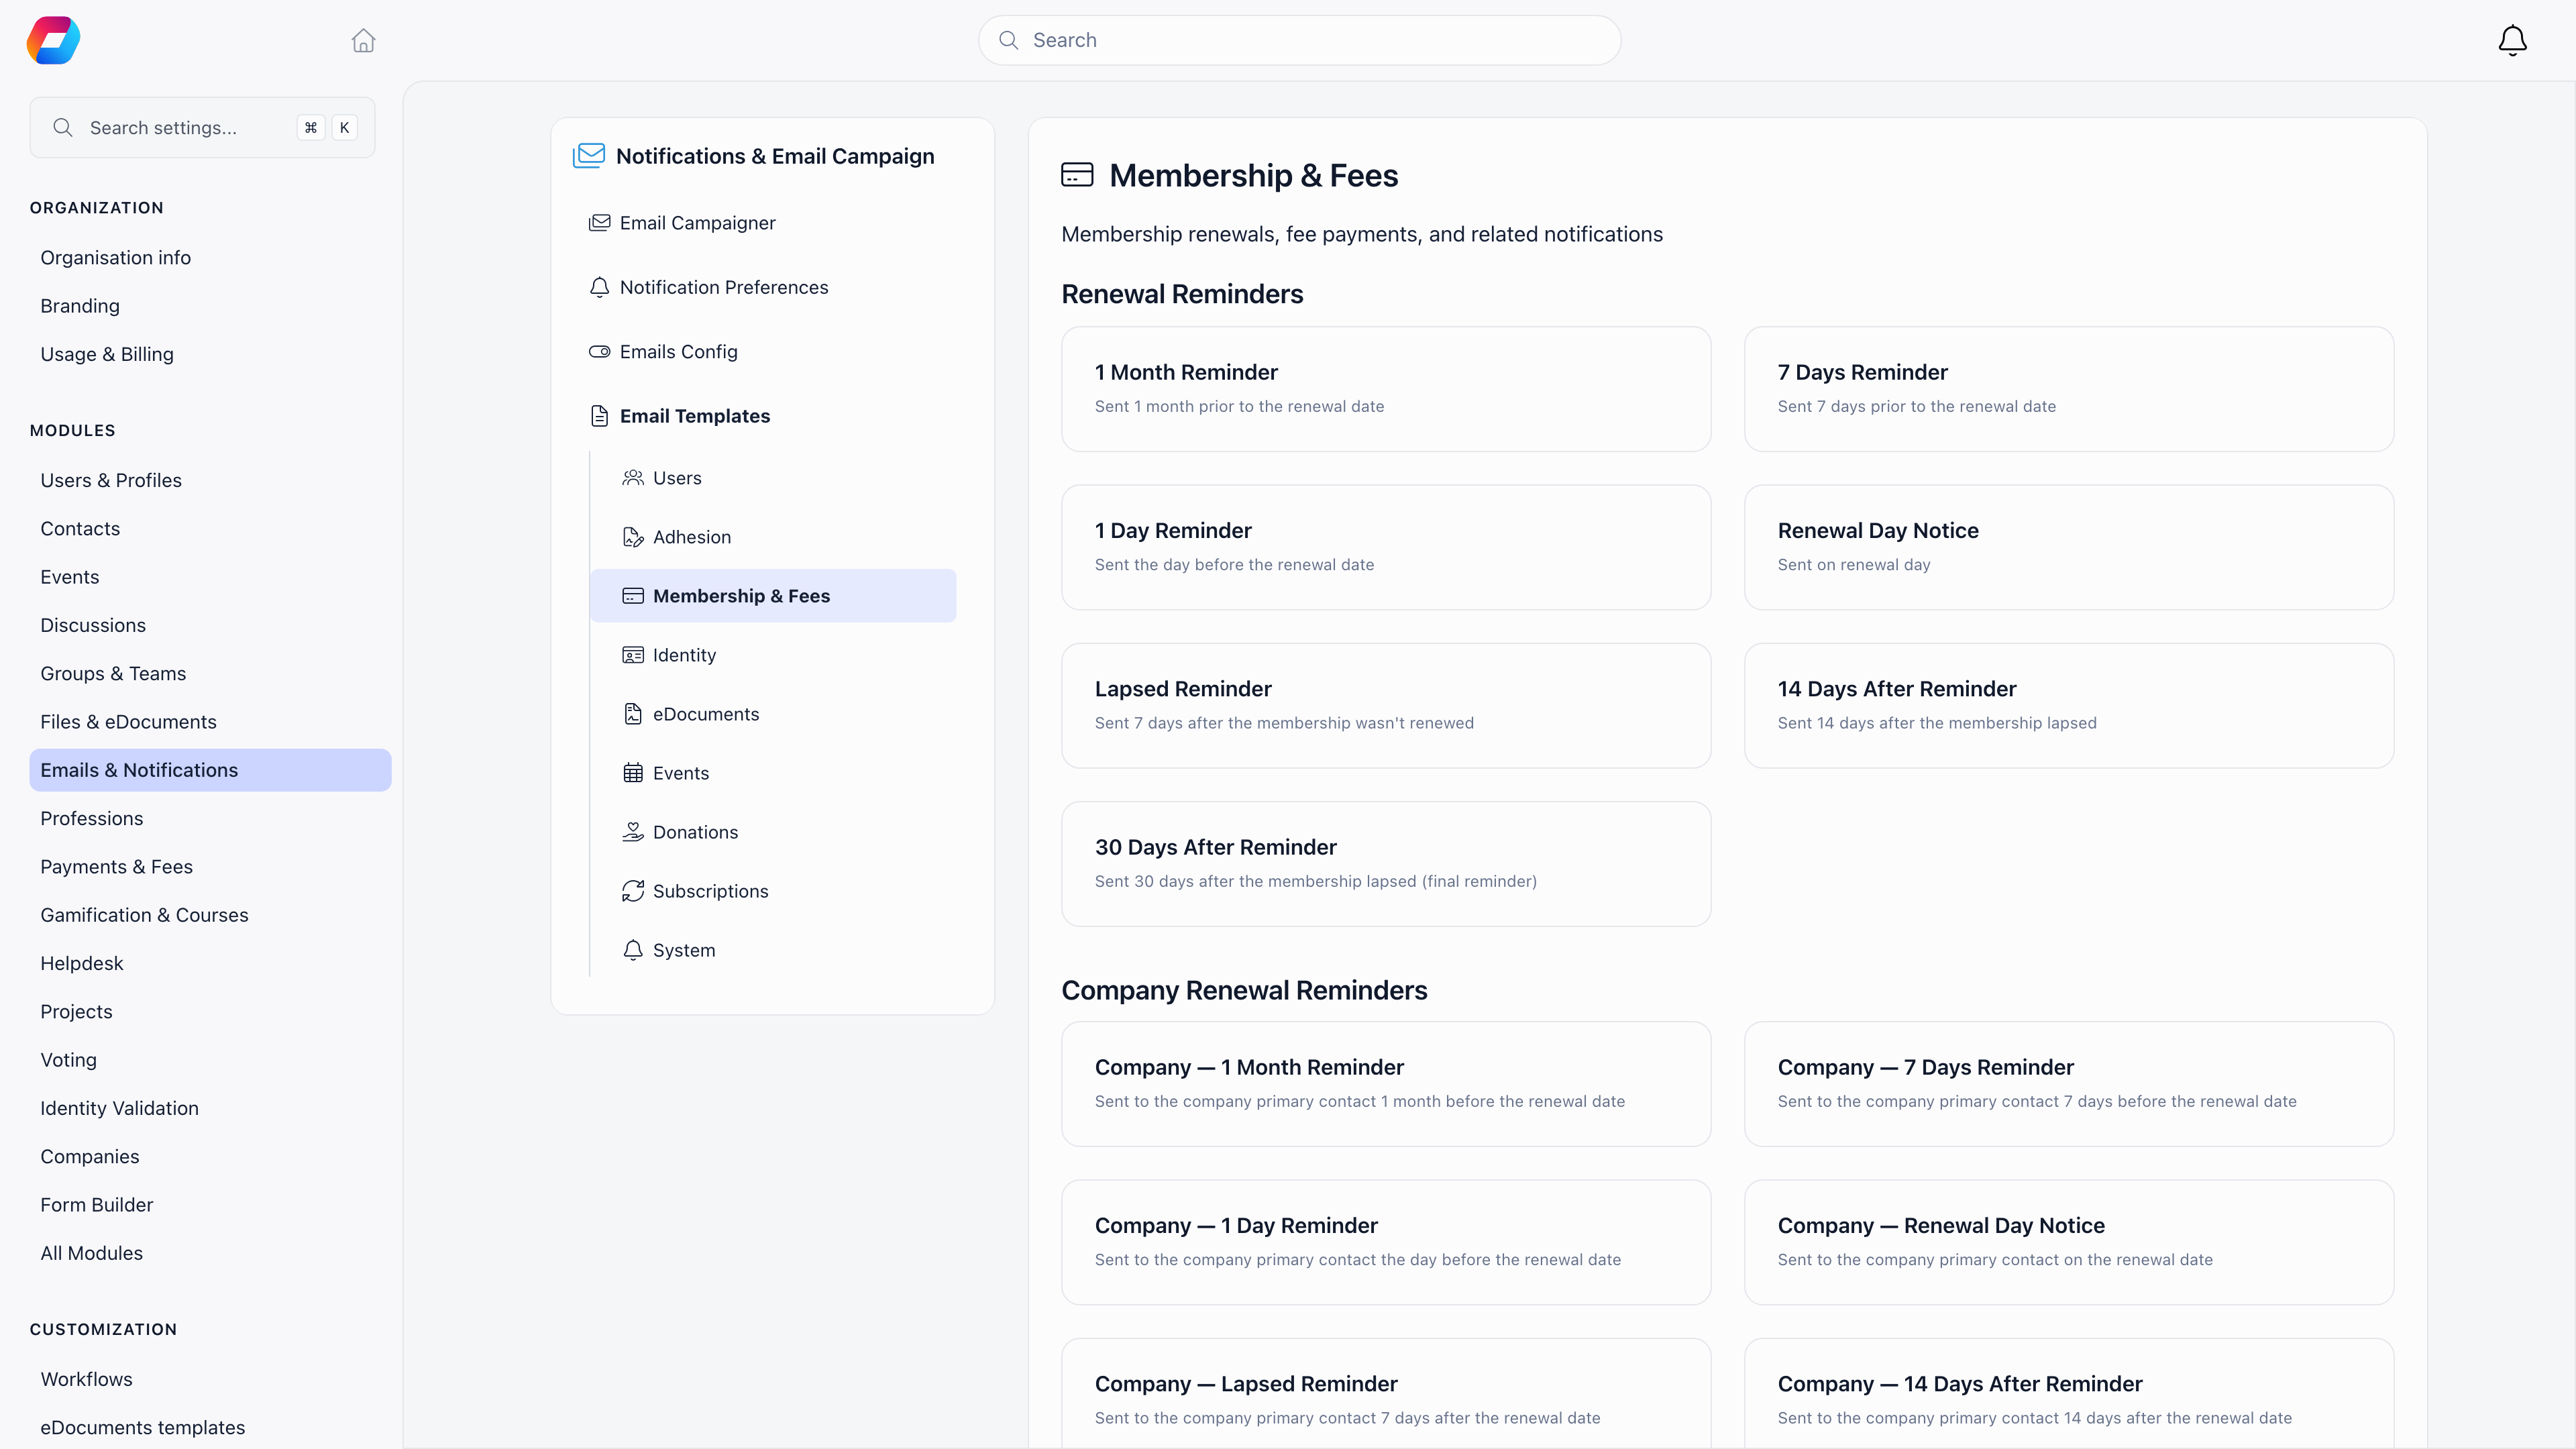Click the Emails Config toggle icon
2576x1449 pixels.
coord(599,352)
